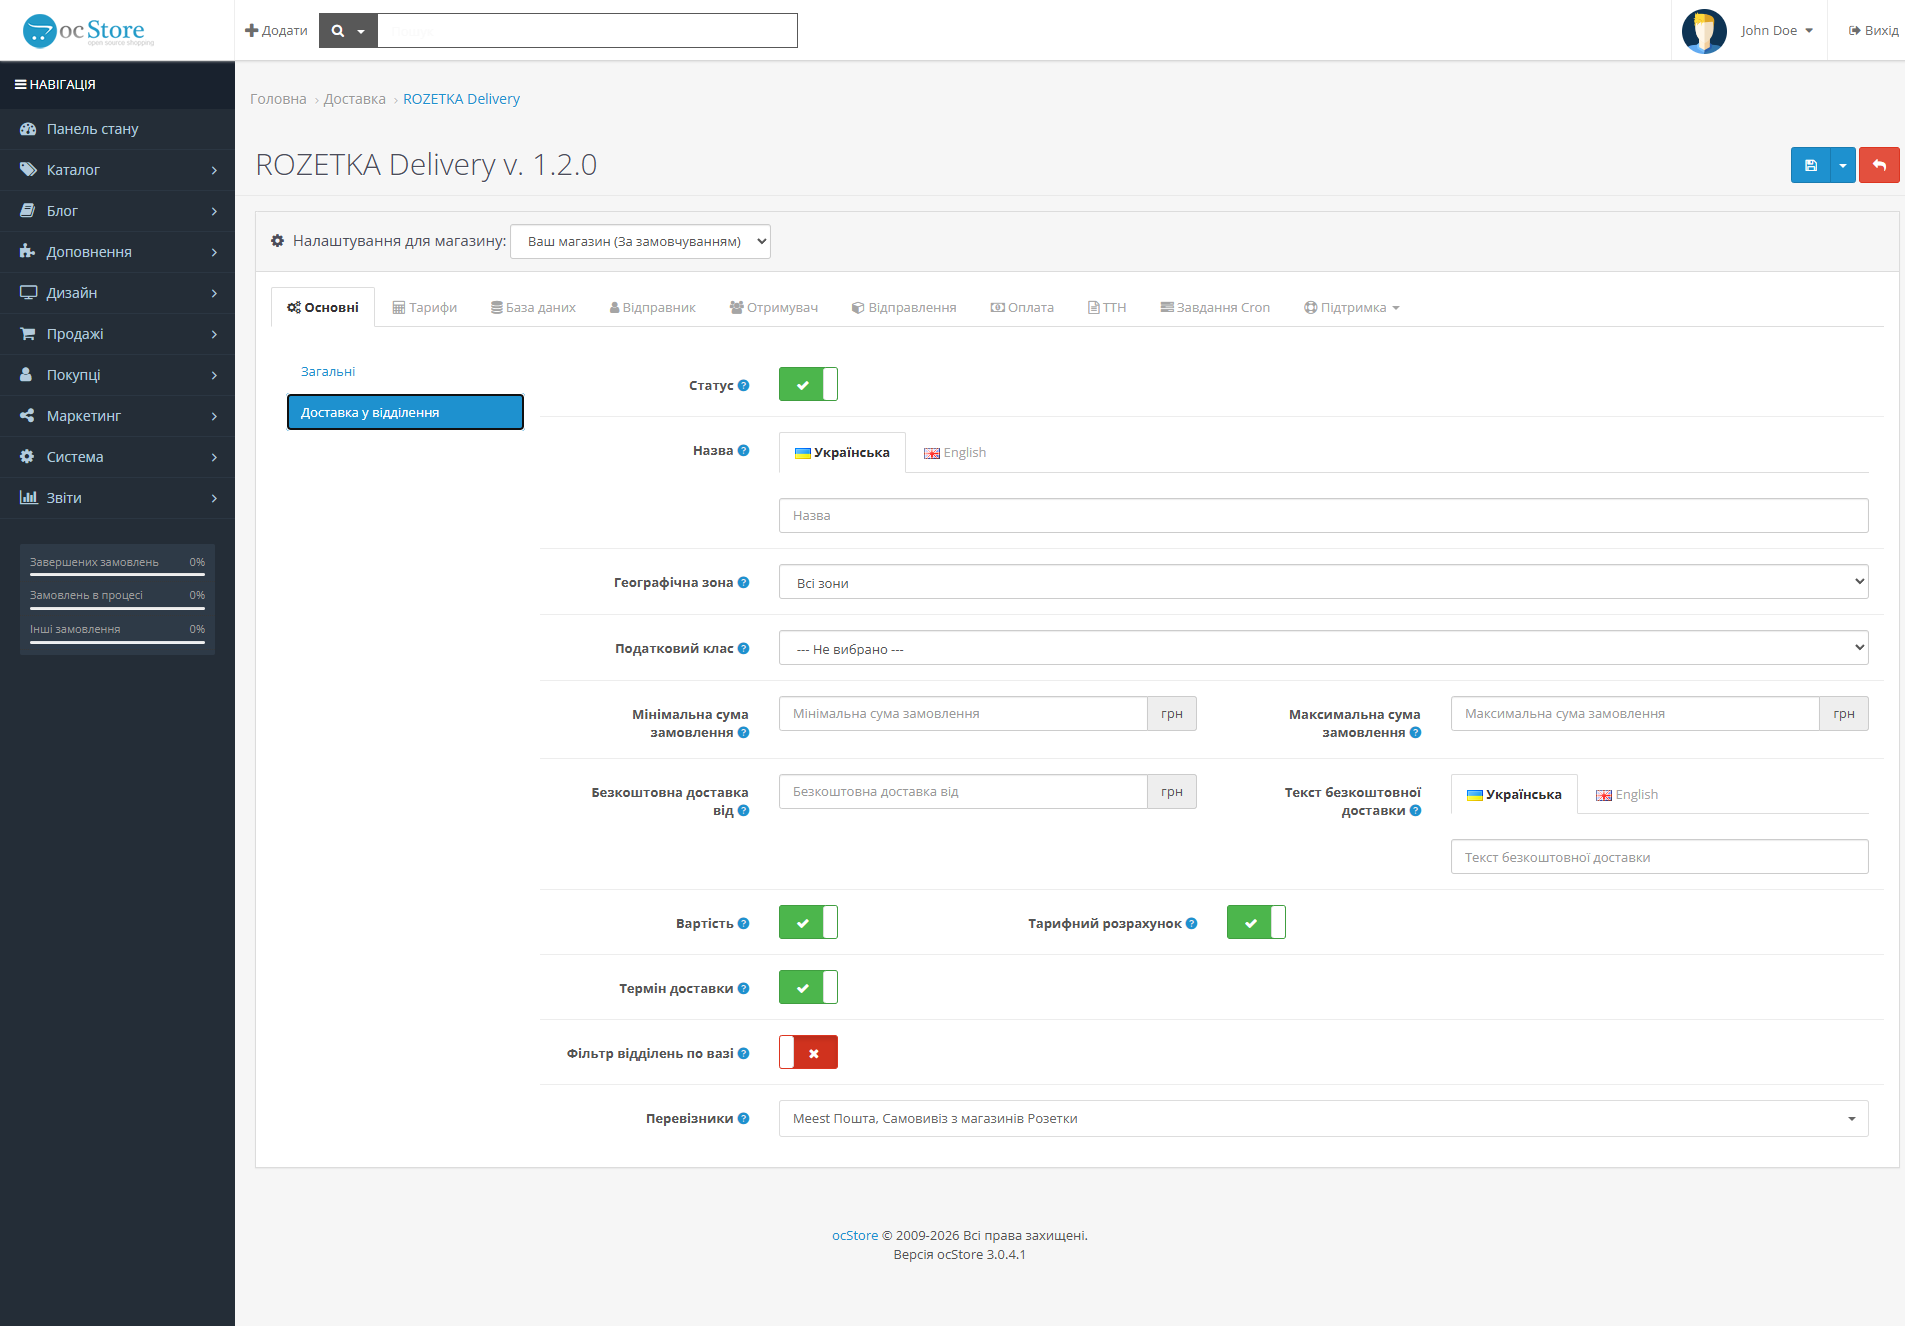Image resolution: width=1905 pixels, height=1326 pixels.
Task: Click help icon next to Податковий клас
Action: pos(743,648)
